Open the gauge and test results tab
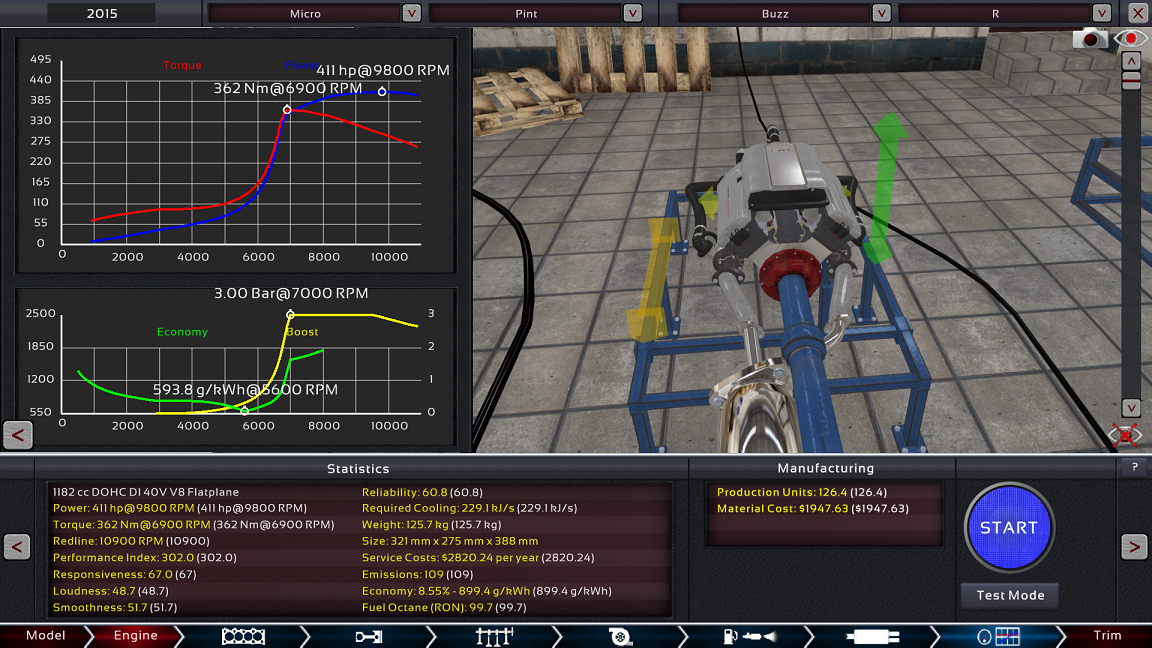1152x648 pixels. coord(999,636)
